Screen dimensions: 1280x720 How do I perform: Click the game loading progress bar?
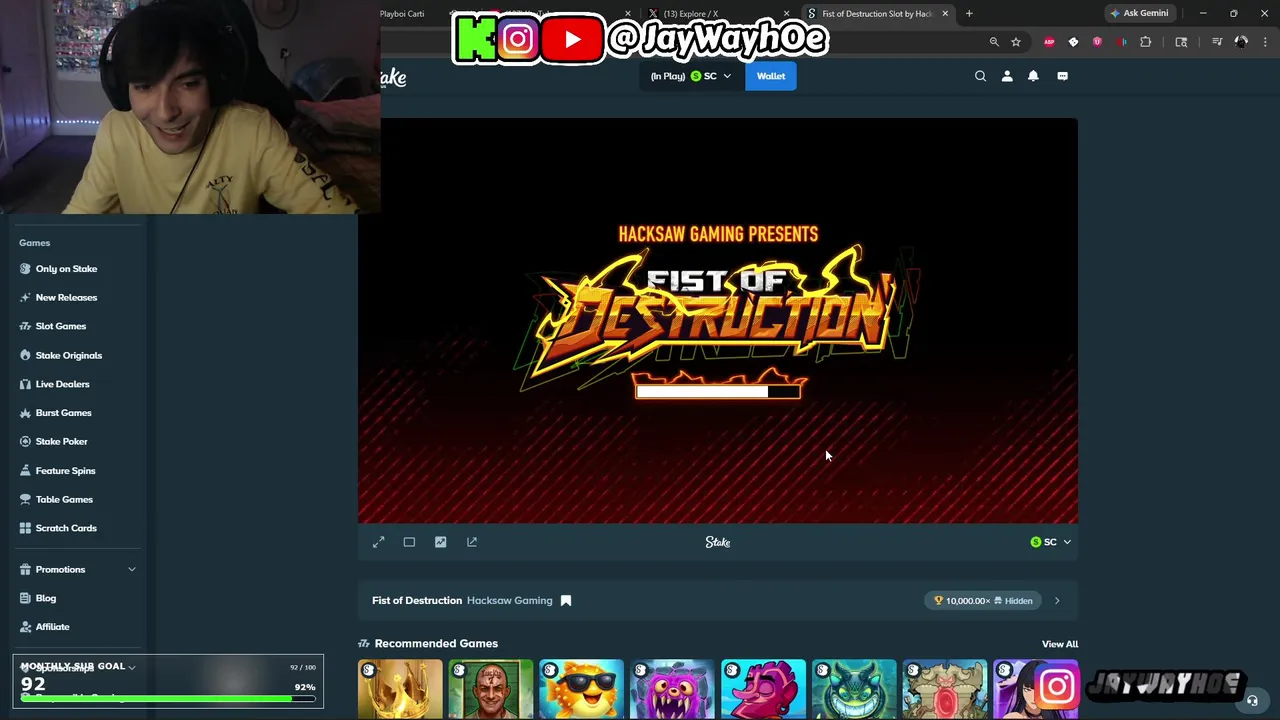click(x=718, y=392)
